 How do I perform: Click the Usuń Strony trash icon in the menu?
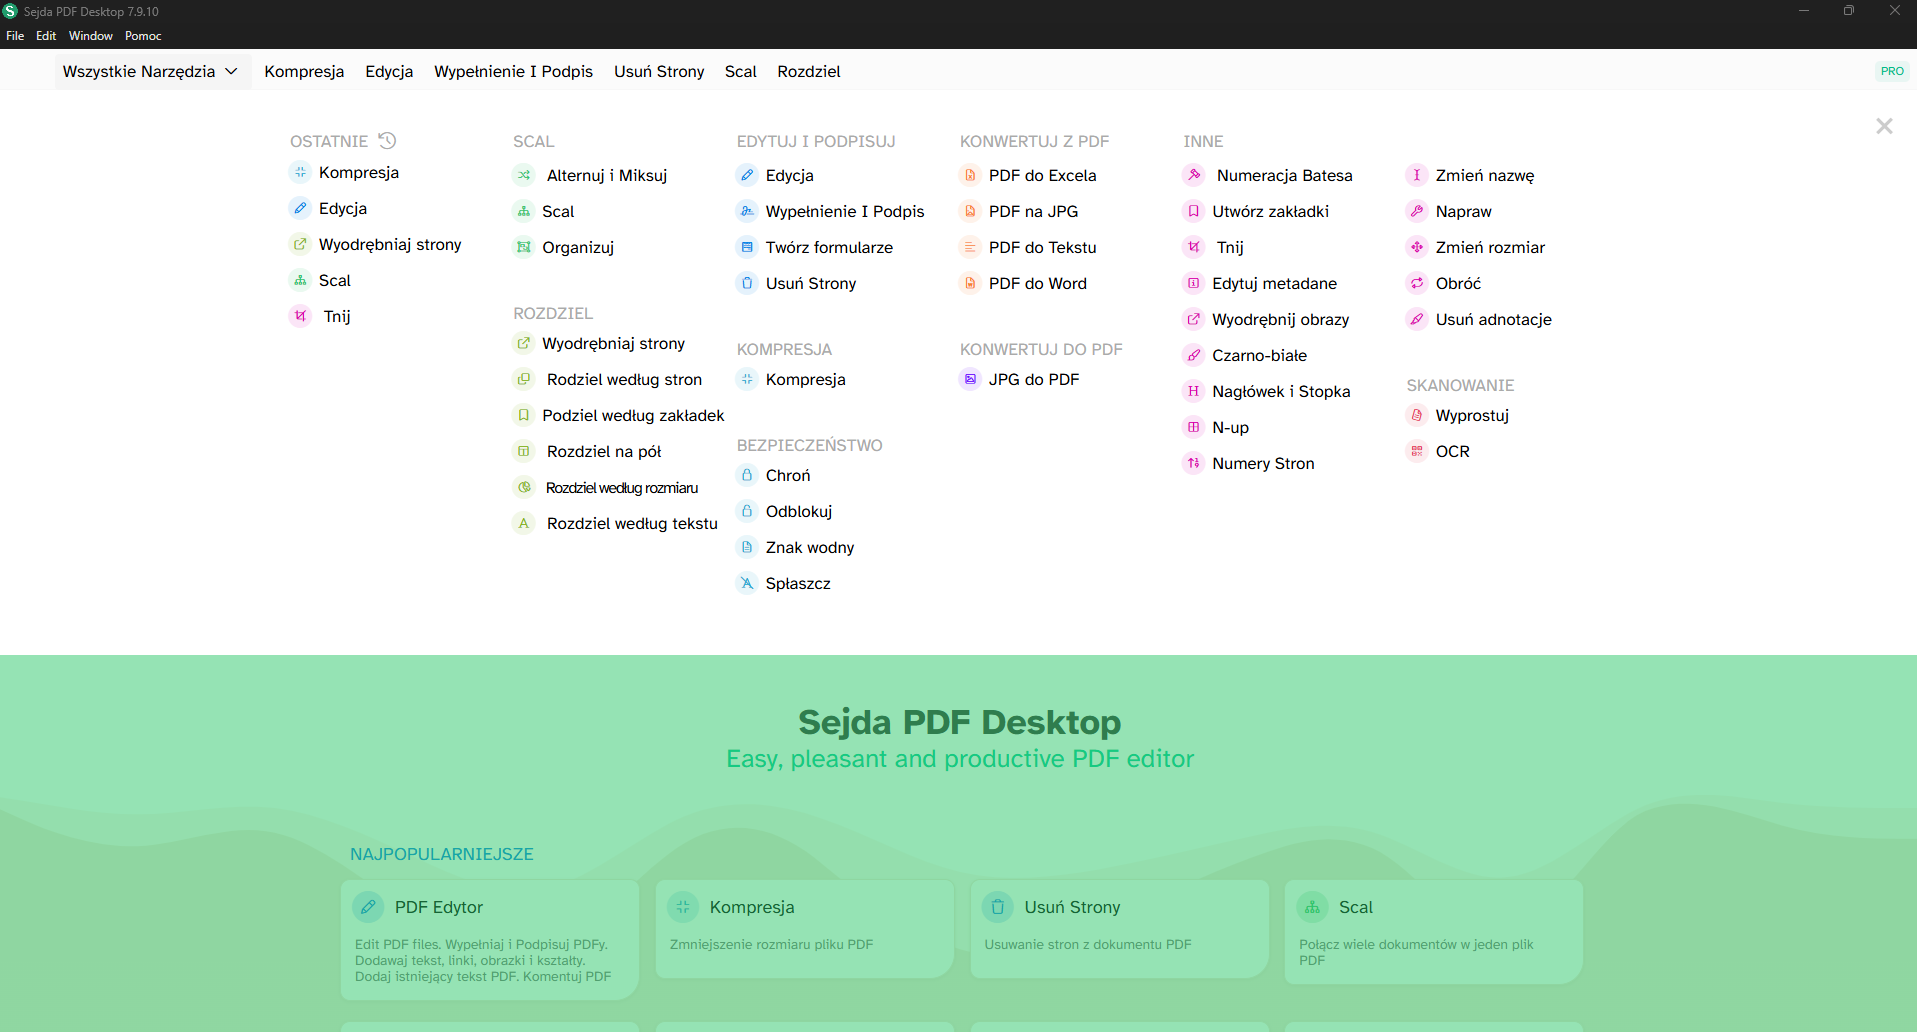pyautogui.click(x=747, y=283)
